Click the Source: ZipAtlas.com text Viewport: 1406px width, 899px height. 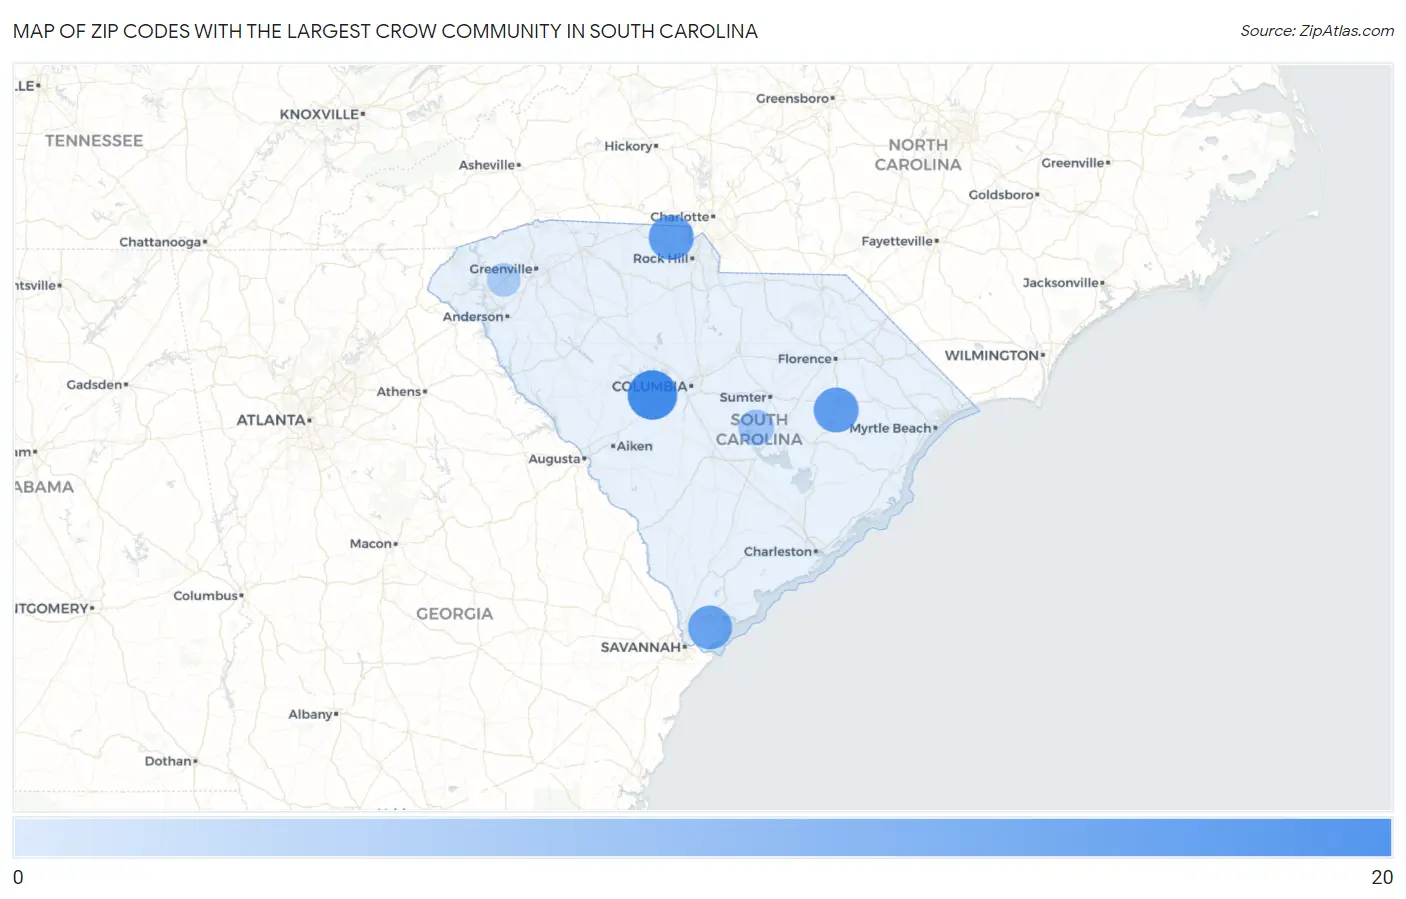pyautogui.click(x=1317, y=31)
